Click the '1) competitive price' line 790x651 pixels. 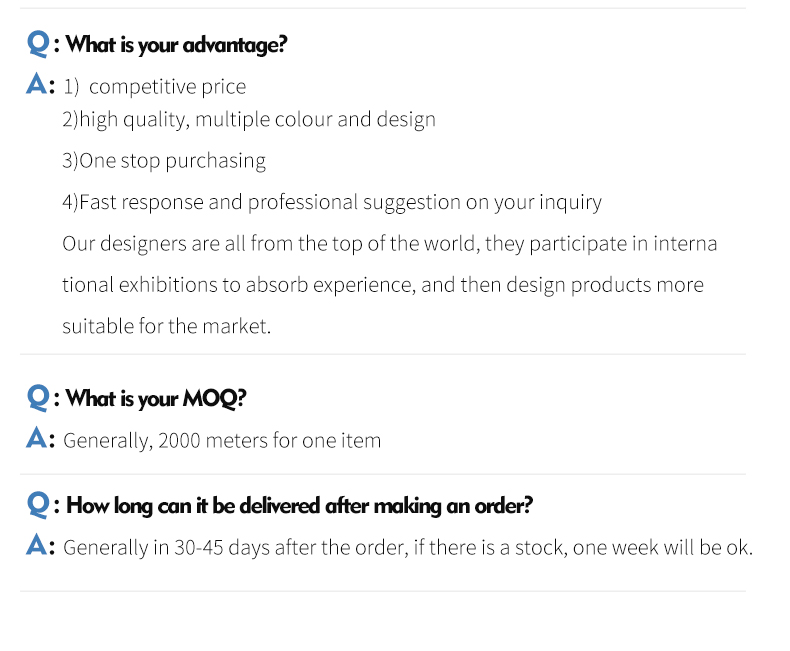tap(155, 87)
